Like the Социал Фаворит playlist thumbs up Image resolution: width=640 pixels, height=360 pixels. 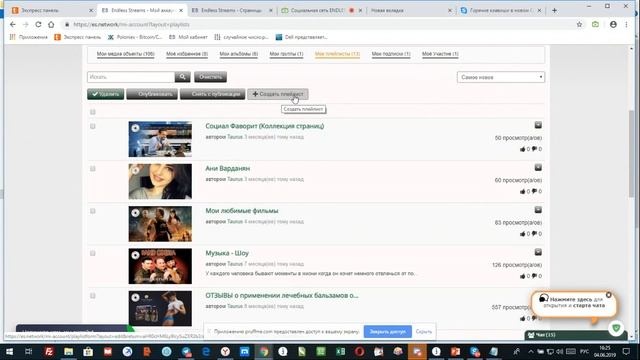pos(522,149)
